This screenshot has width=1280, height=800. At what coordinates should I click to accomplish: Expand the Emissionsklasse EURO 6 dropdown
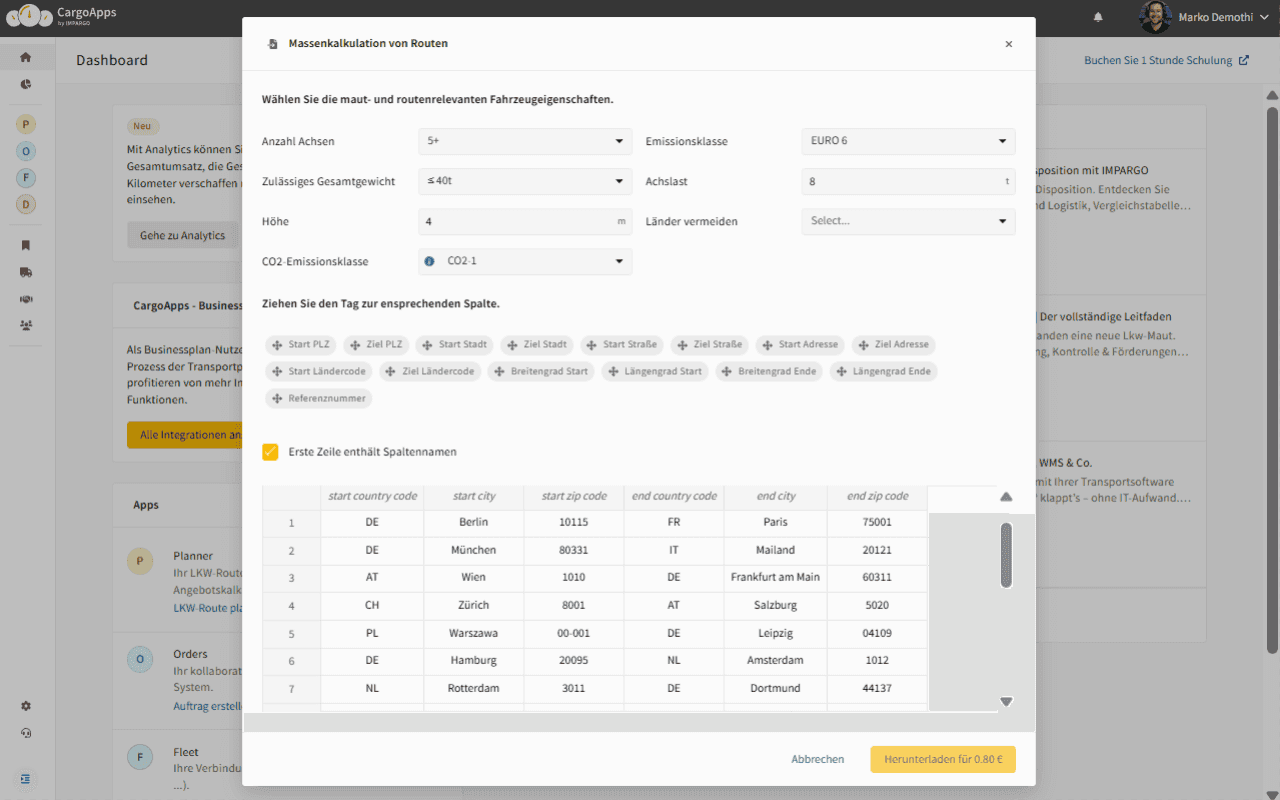[908, 141]
